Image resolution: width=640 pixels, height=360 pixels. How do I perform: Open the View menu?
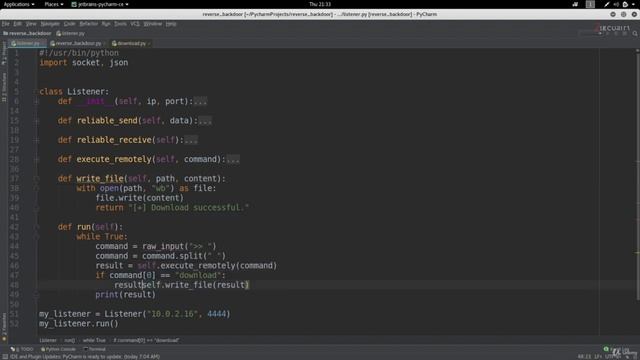[31, 24]
